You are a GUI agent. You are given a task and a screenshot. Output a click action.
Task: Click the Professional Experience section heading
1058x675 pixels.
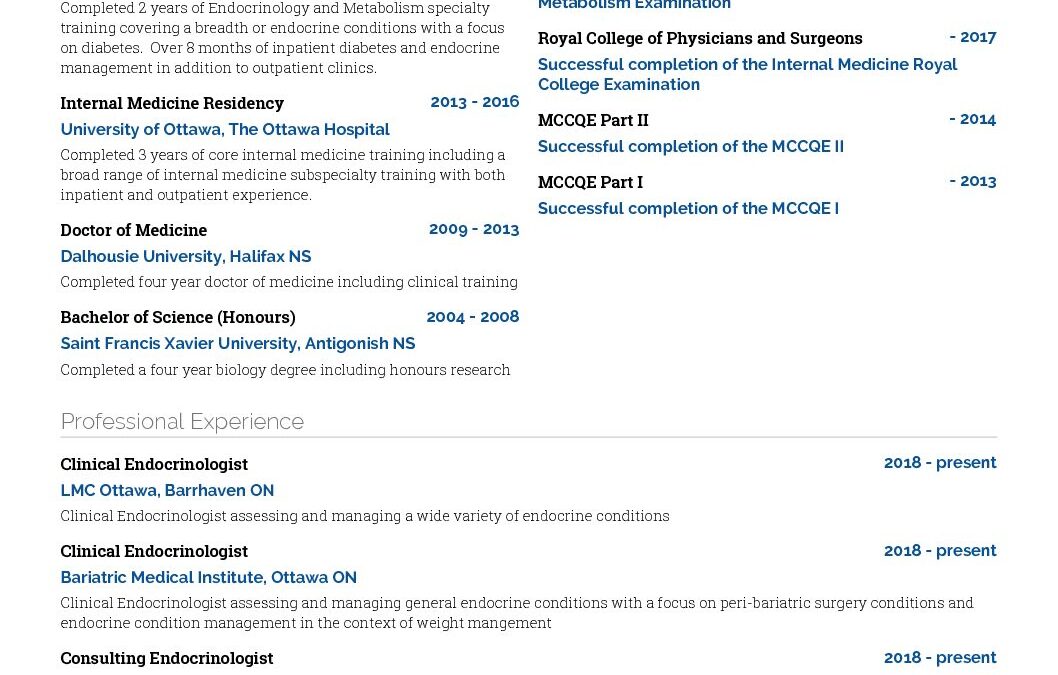[182, 421]
